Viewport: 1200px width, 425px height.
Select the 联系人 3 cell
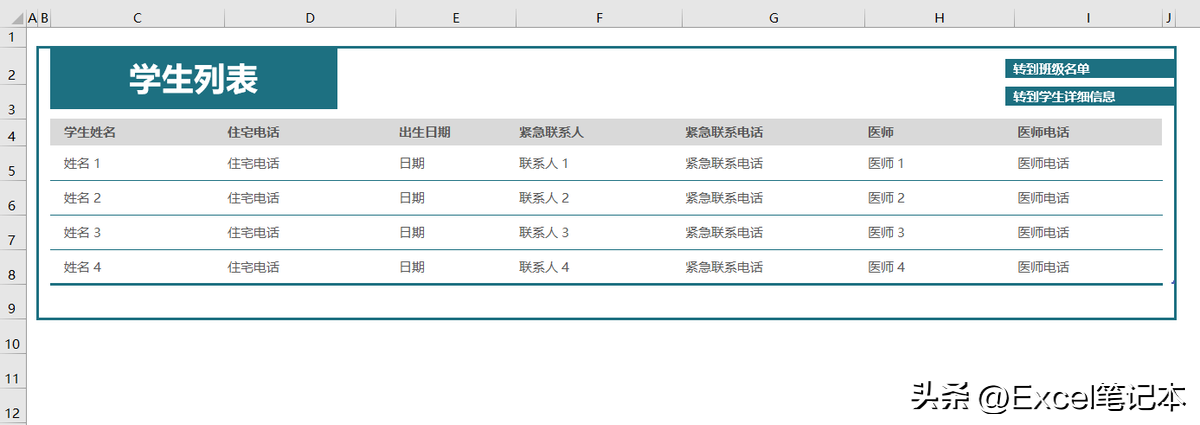[x=599, y=233]
